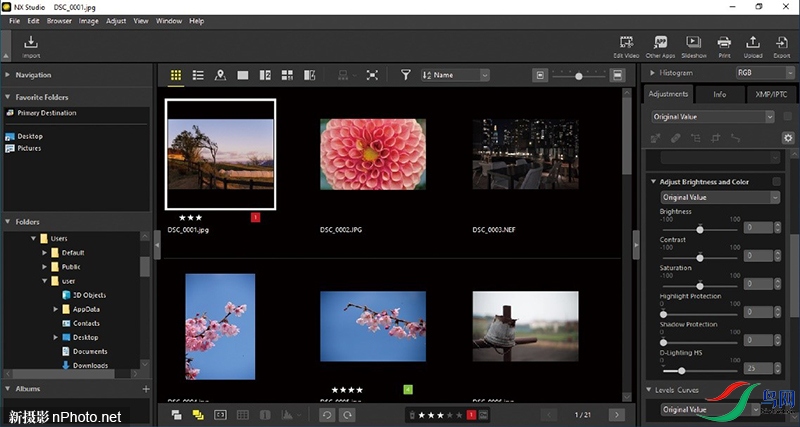This screenshot has width=800, height=427.
Task: Toggle the Adjust Brightness and Color checkbox
Action: [776, 182]
